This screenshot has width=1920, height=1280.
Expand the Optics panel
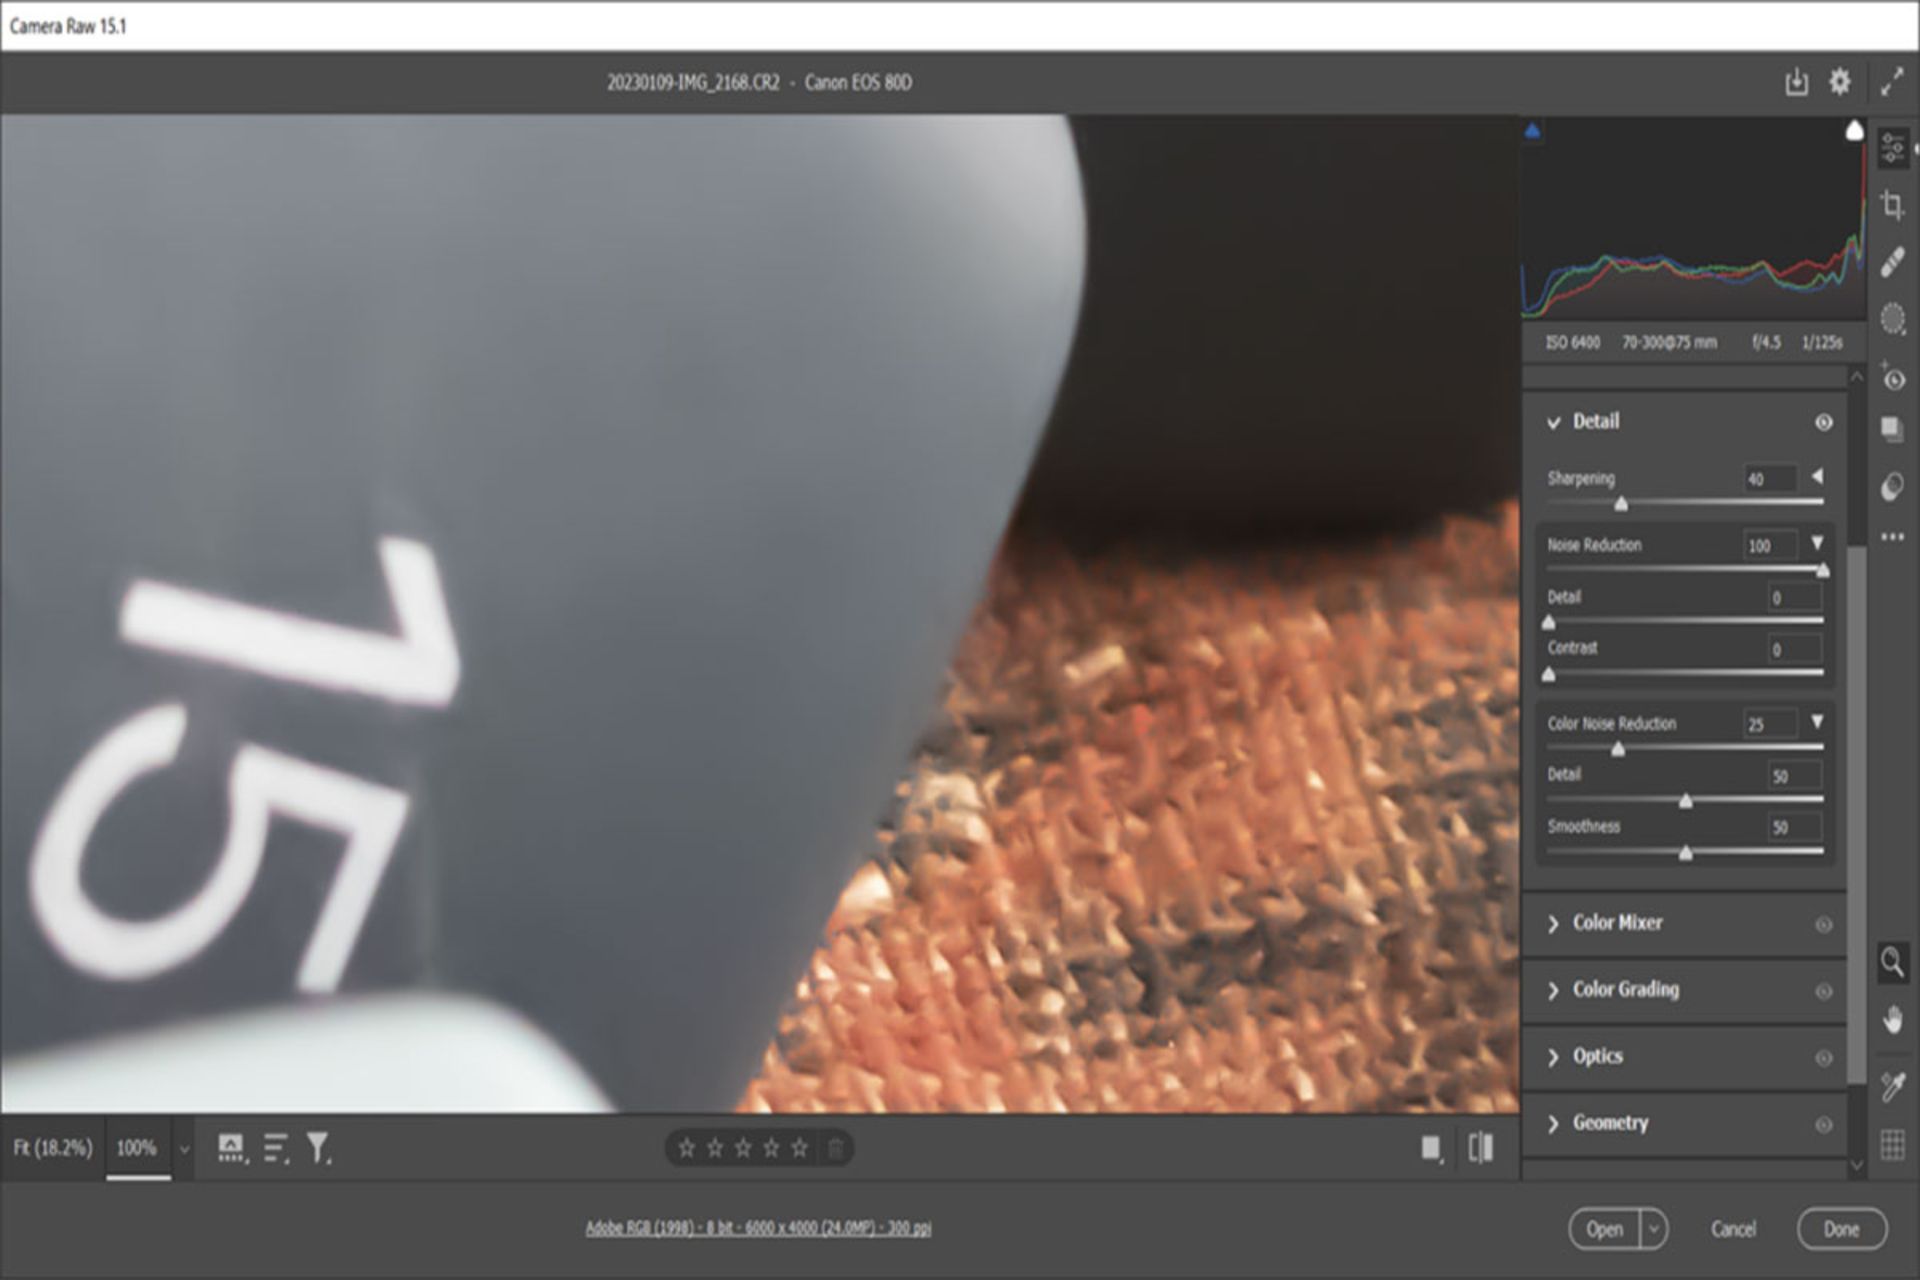click(1553, 1057)
